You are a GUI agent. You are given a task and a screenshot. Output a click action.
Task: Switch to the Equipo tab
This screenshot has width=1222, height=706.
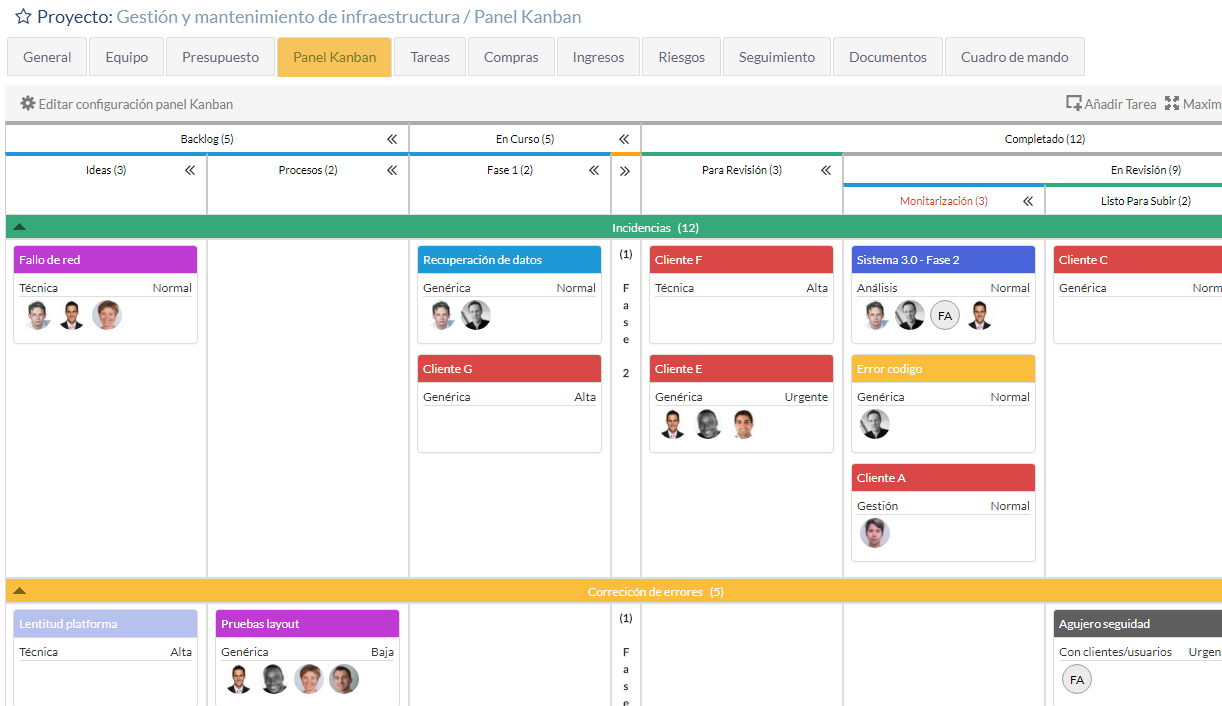[x=126, y=57]
